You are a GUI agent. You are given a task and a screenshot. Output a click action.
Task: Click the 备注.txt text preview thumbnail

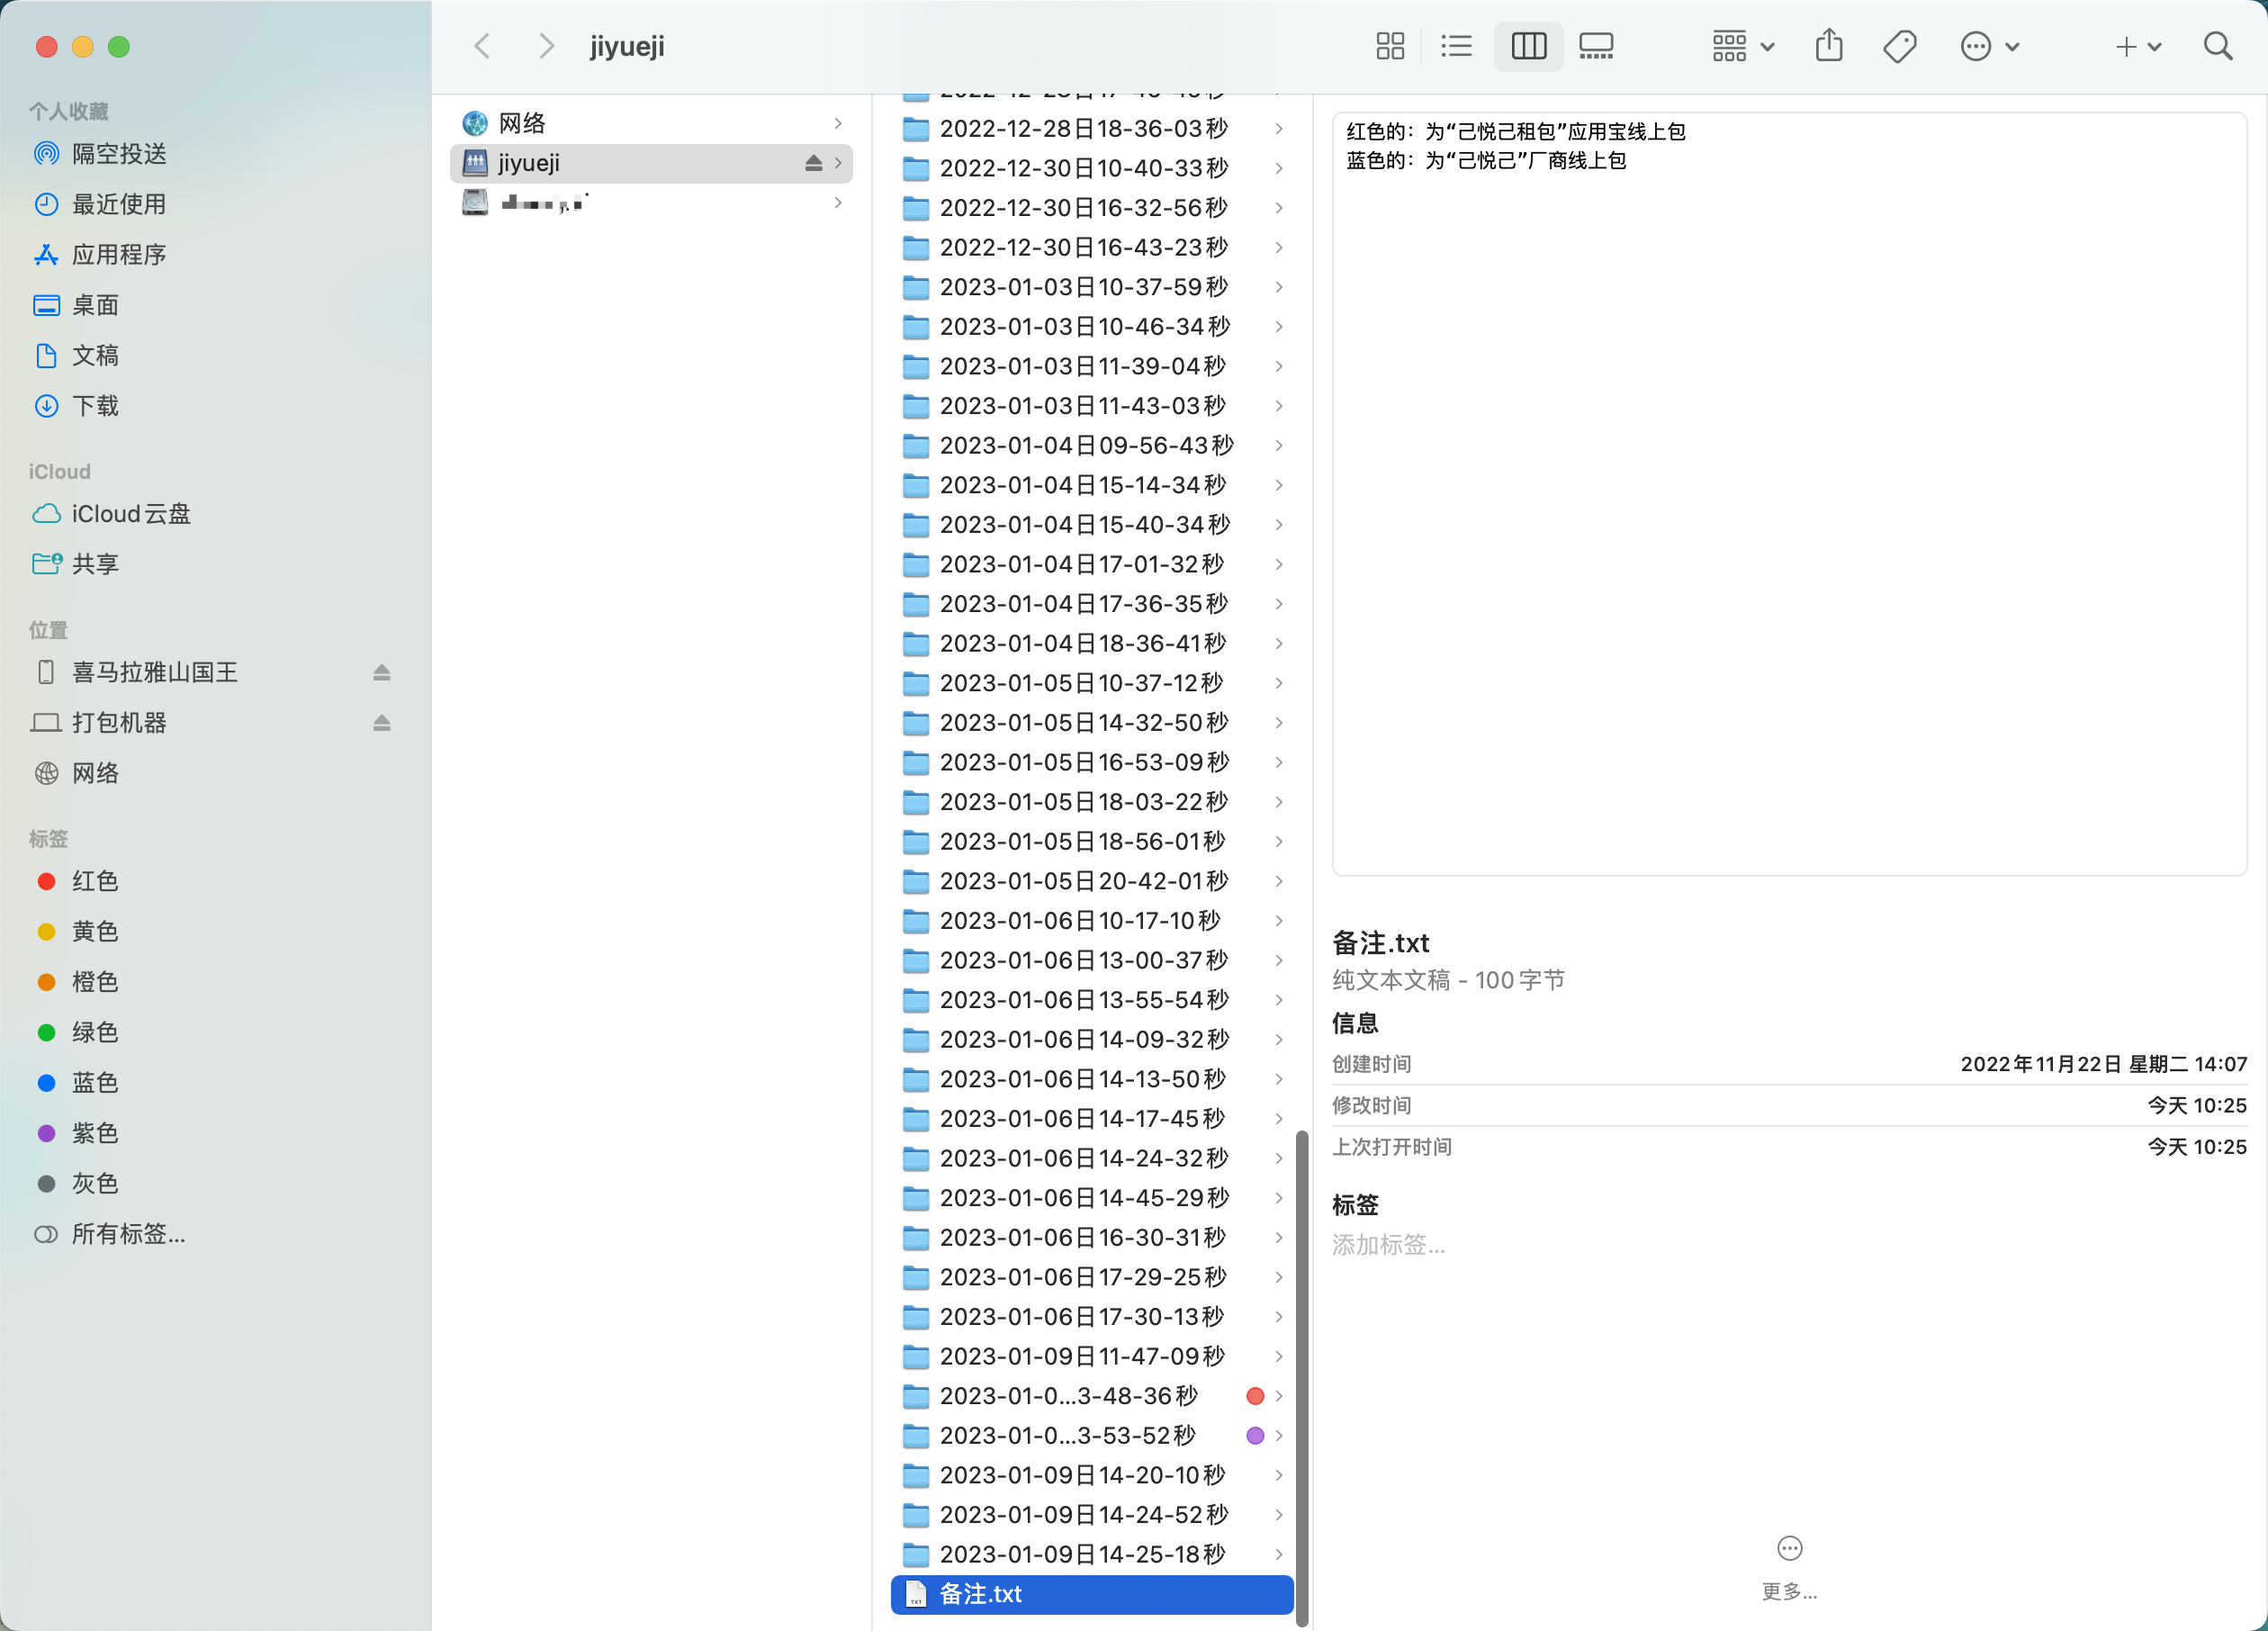1789,494
